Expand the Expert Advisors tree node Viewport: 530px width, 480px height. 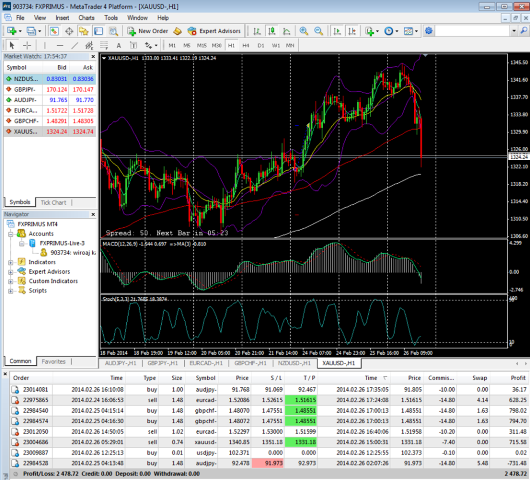pyautogui.click(x=10, y=272)
